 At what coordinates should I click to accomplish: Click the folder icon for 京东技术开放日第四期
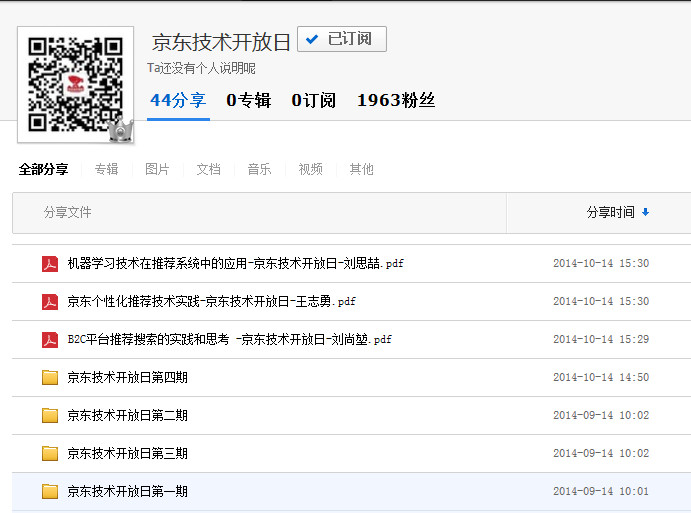click(50, 378)
